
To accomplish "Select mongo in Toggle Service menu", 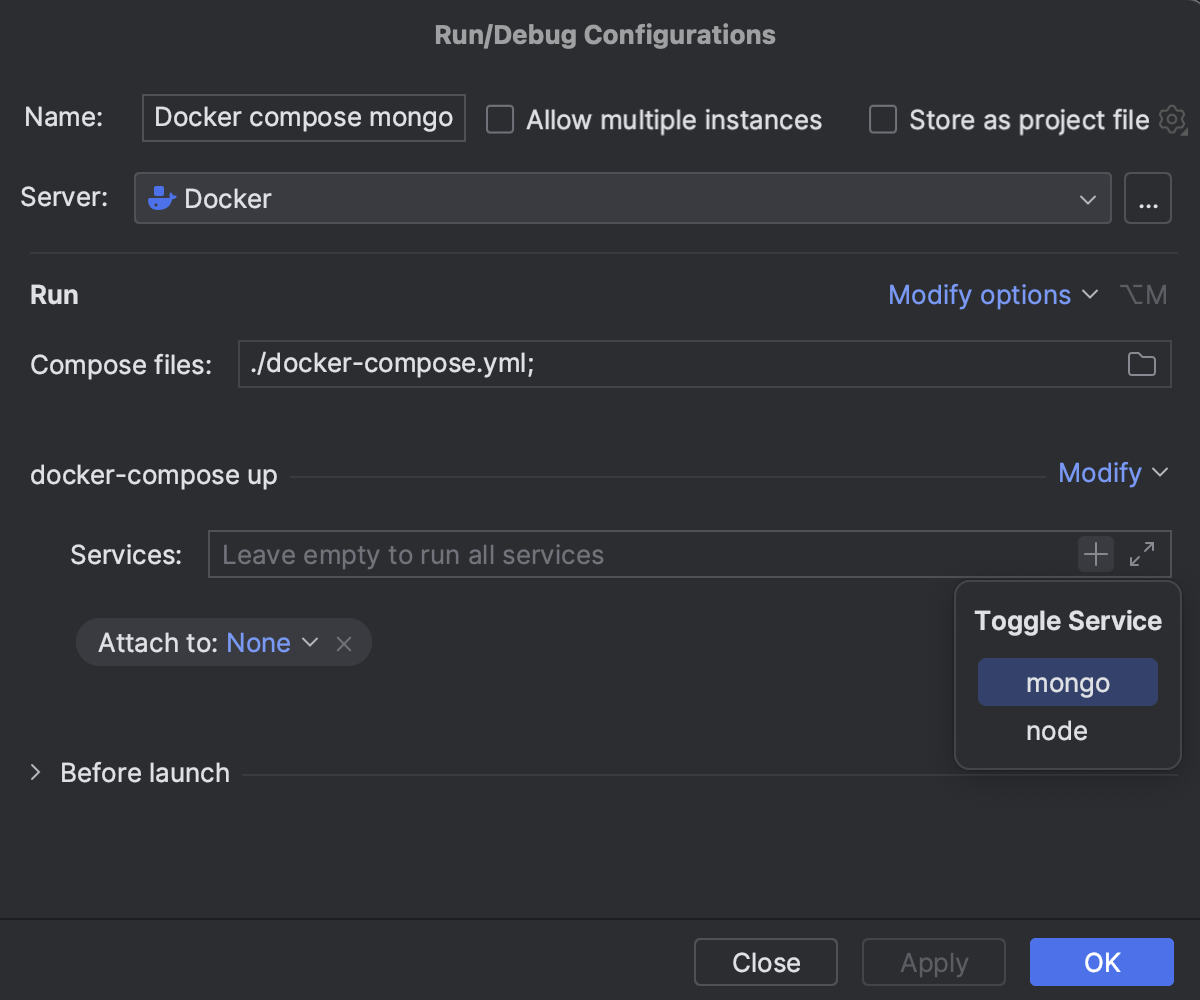I will coord(1067,683).
